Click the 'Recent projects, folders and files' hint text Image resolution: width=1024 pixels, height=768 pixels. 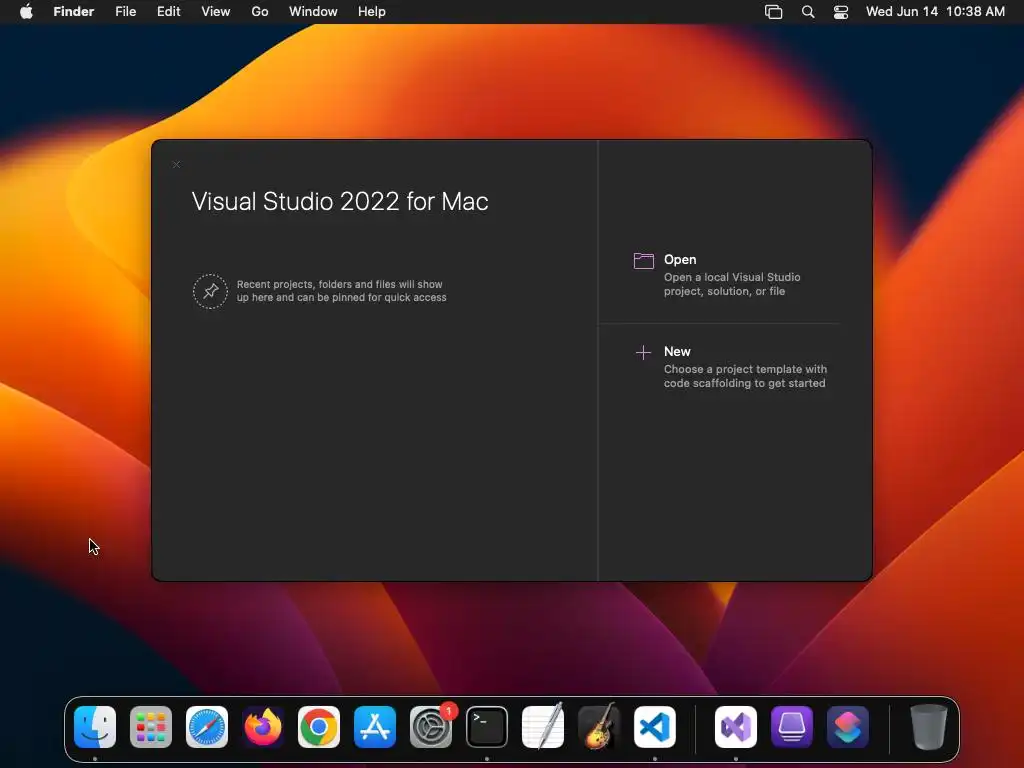(342, 291)
